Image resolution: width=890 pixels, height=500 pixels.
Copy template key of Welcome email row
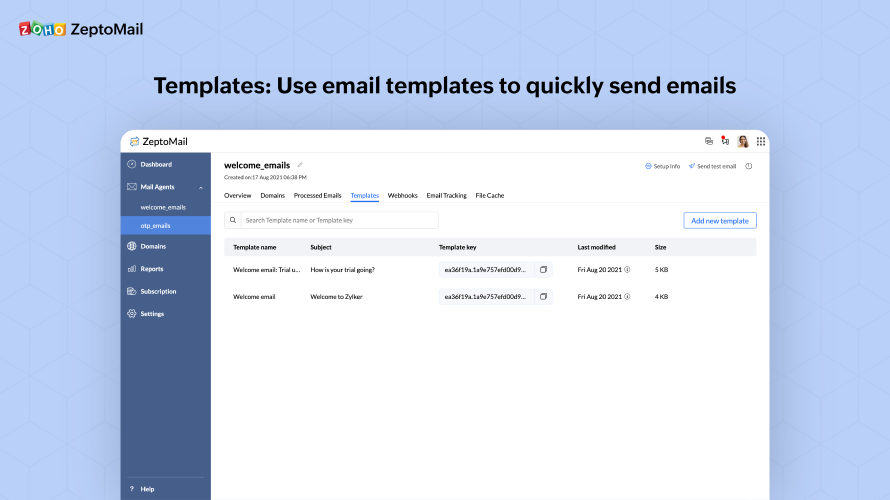pos(543,296)
